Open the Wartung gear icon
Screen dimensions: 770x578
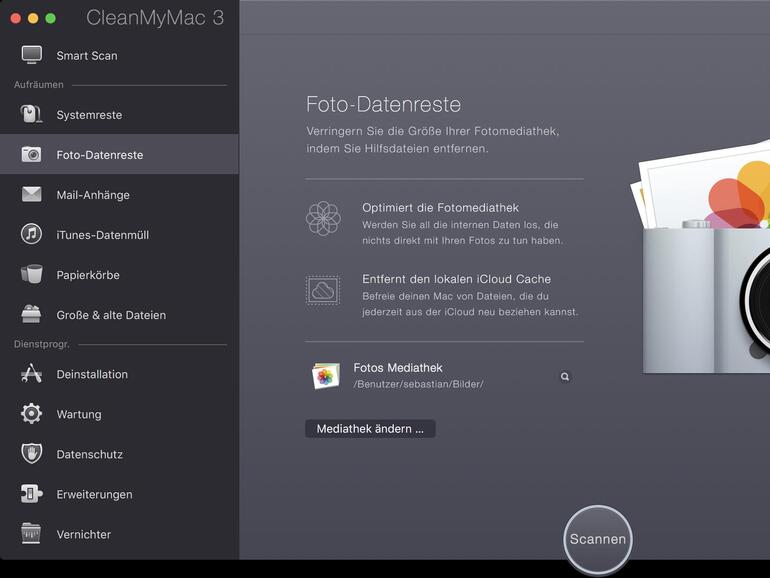32,414
